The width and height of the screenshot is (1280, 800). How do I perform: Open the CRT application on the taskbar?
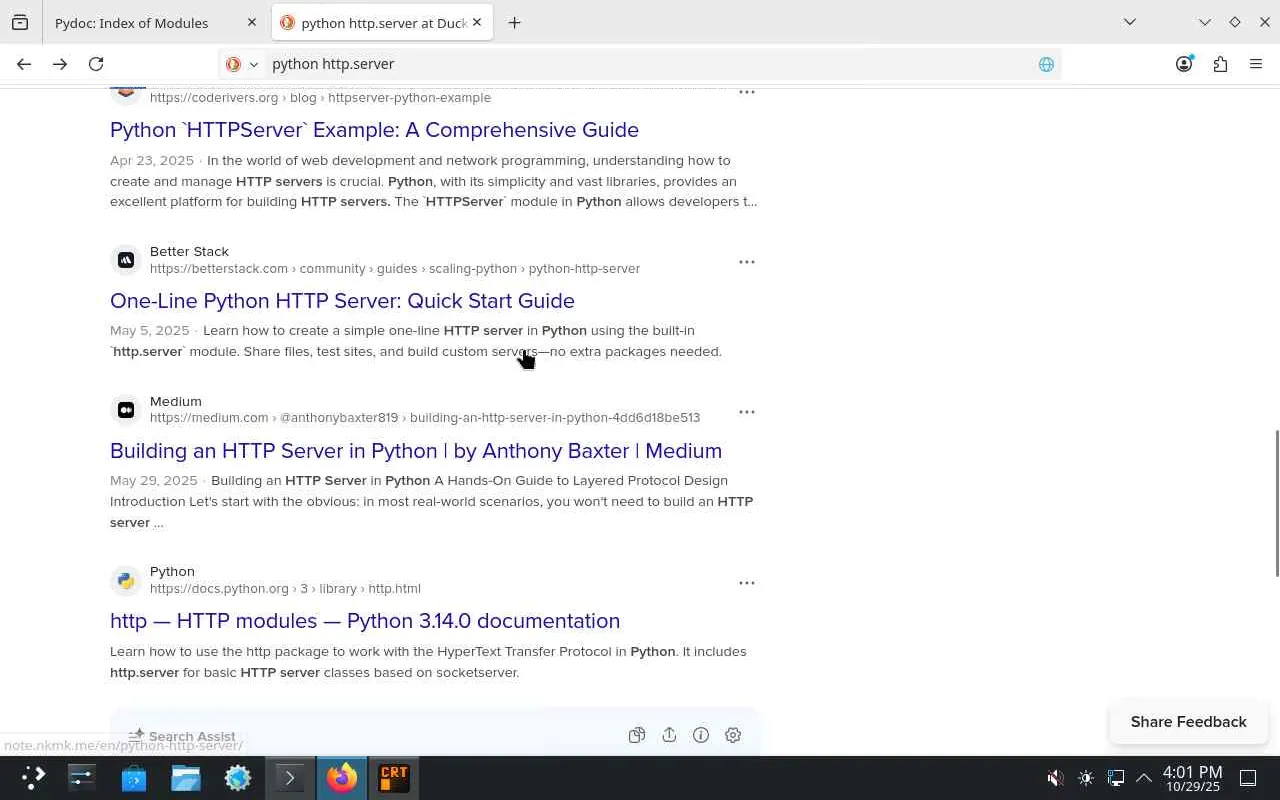(x=394, y=777)
